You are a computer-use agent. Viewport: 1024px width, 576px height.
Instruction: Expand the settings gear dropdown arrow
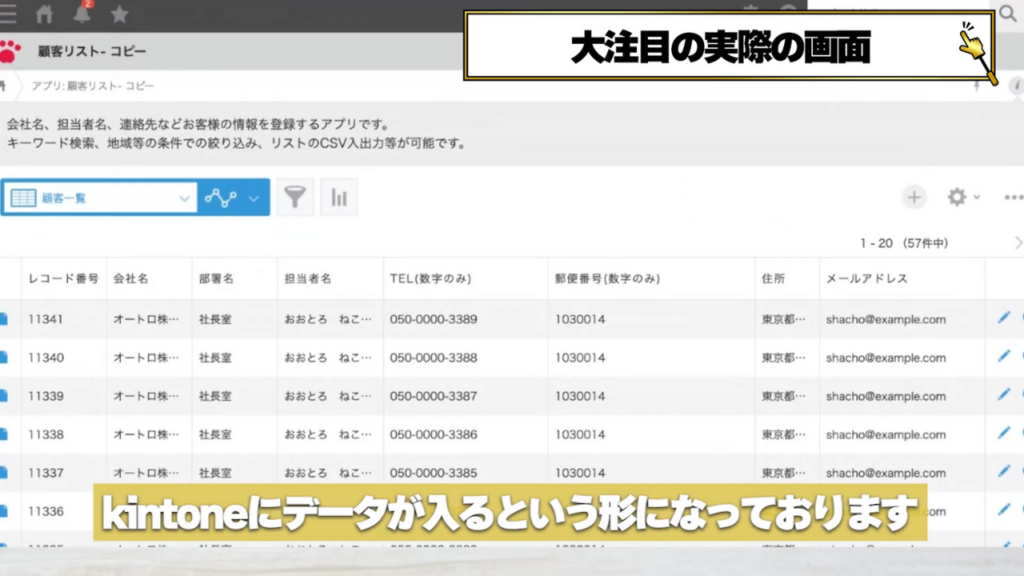coord(976,197)
